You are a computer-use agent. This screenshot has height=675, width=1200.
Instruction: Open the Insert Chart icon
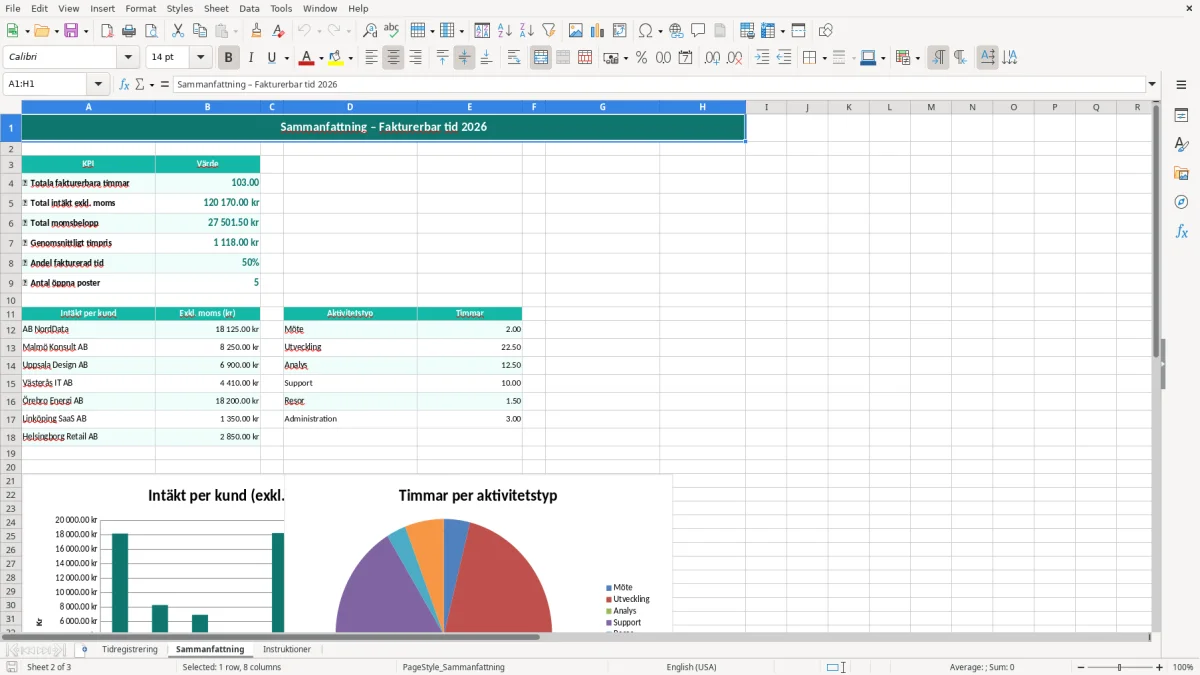point(597,31)
